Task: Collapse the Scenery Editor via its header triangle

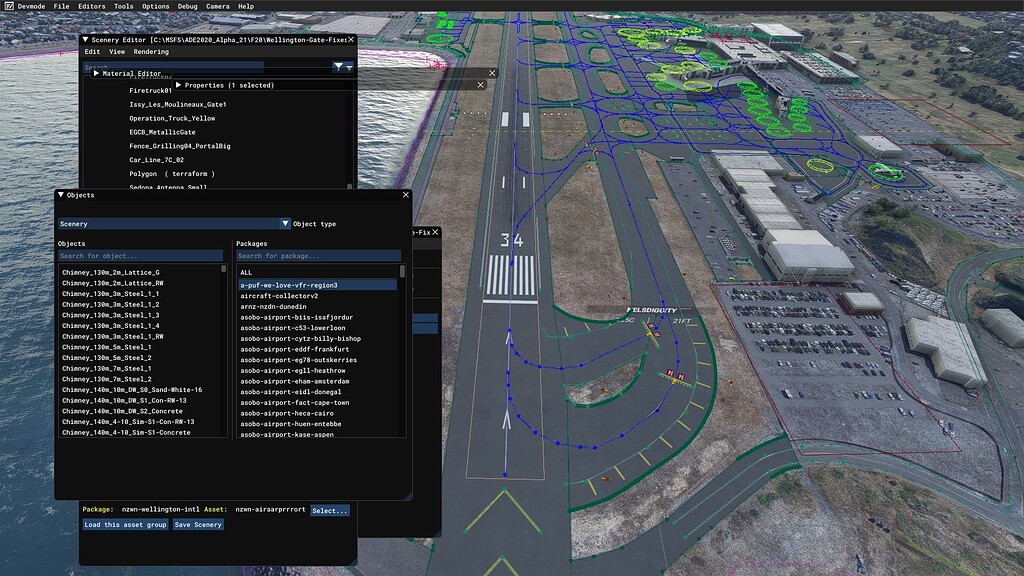Action: [85, 40]
